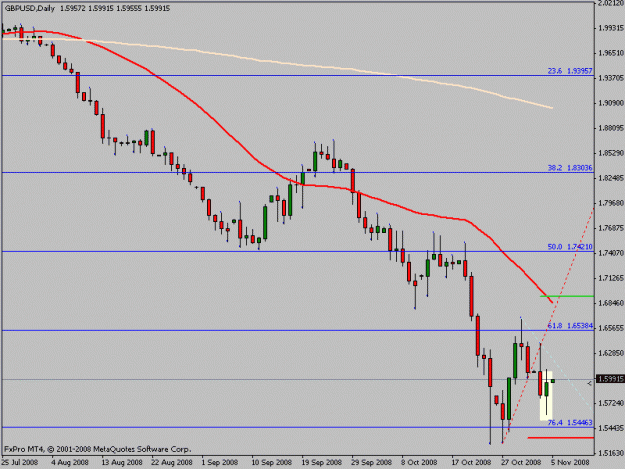Click the 1.82485 price scale value
625x469 pixels.
[611, 178]
